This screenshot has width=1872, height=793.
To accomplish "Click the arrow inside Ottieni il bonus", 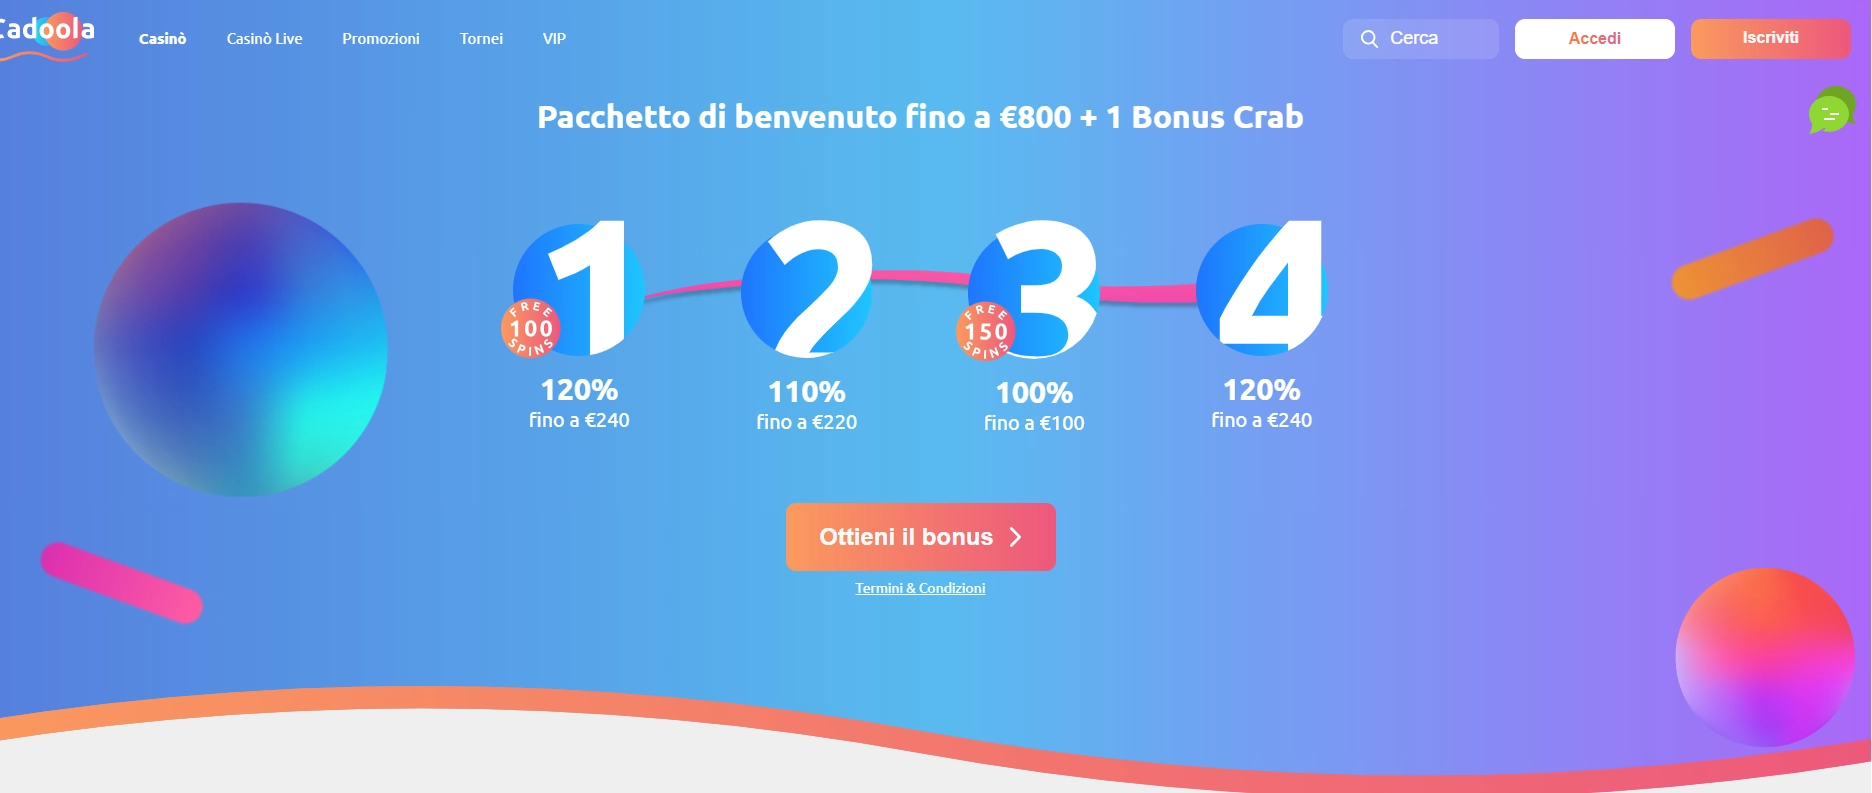I will (x=1016, y=537).
